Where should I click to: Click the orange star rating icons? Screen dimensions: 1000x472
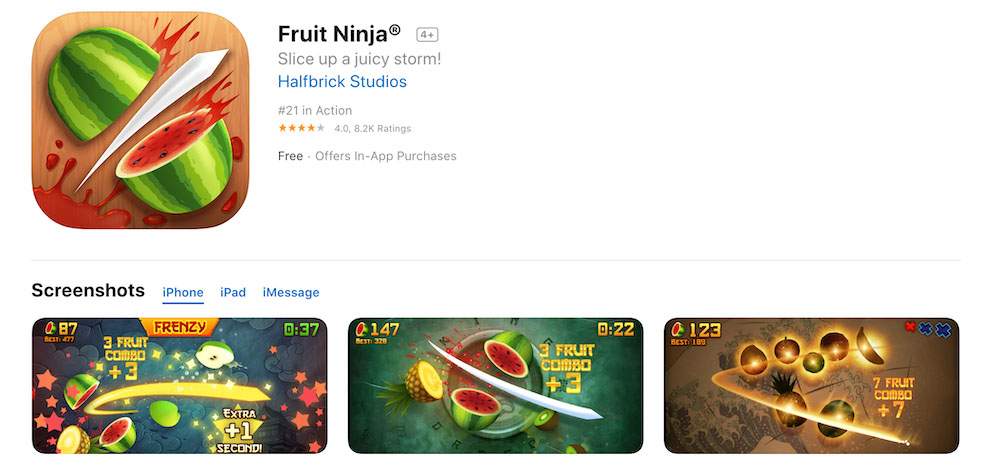(x=302, y=128)
